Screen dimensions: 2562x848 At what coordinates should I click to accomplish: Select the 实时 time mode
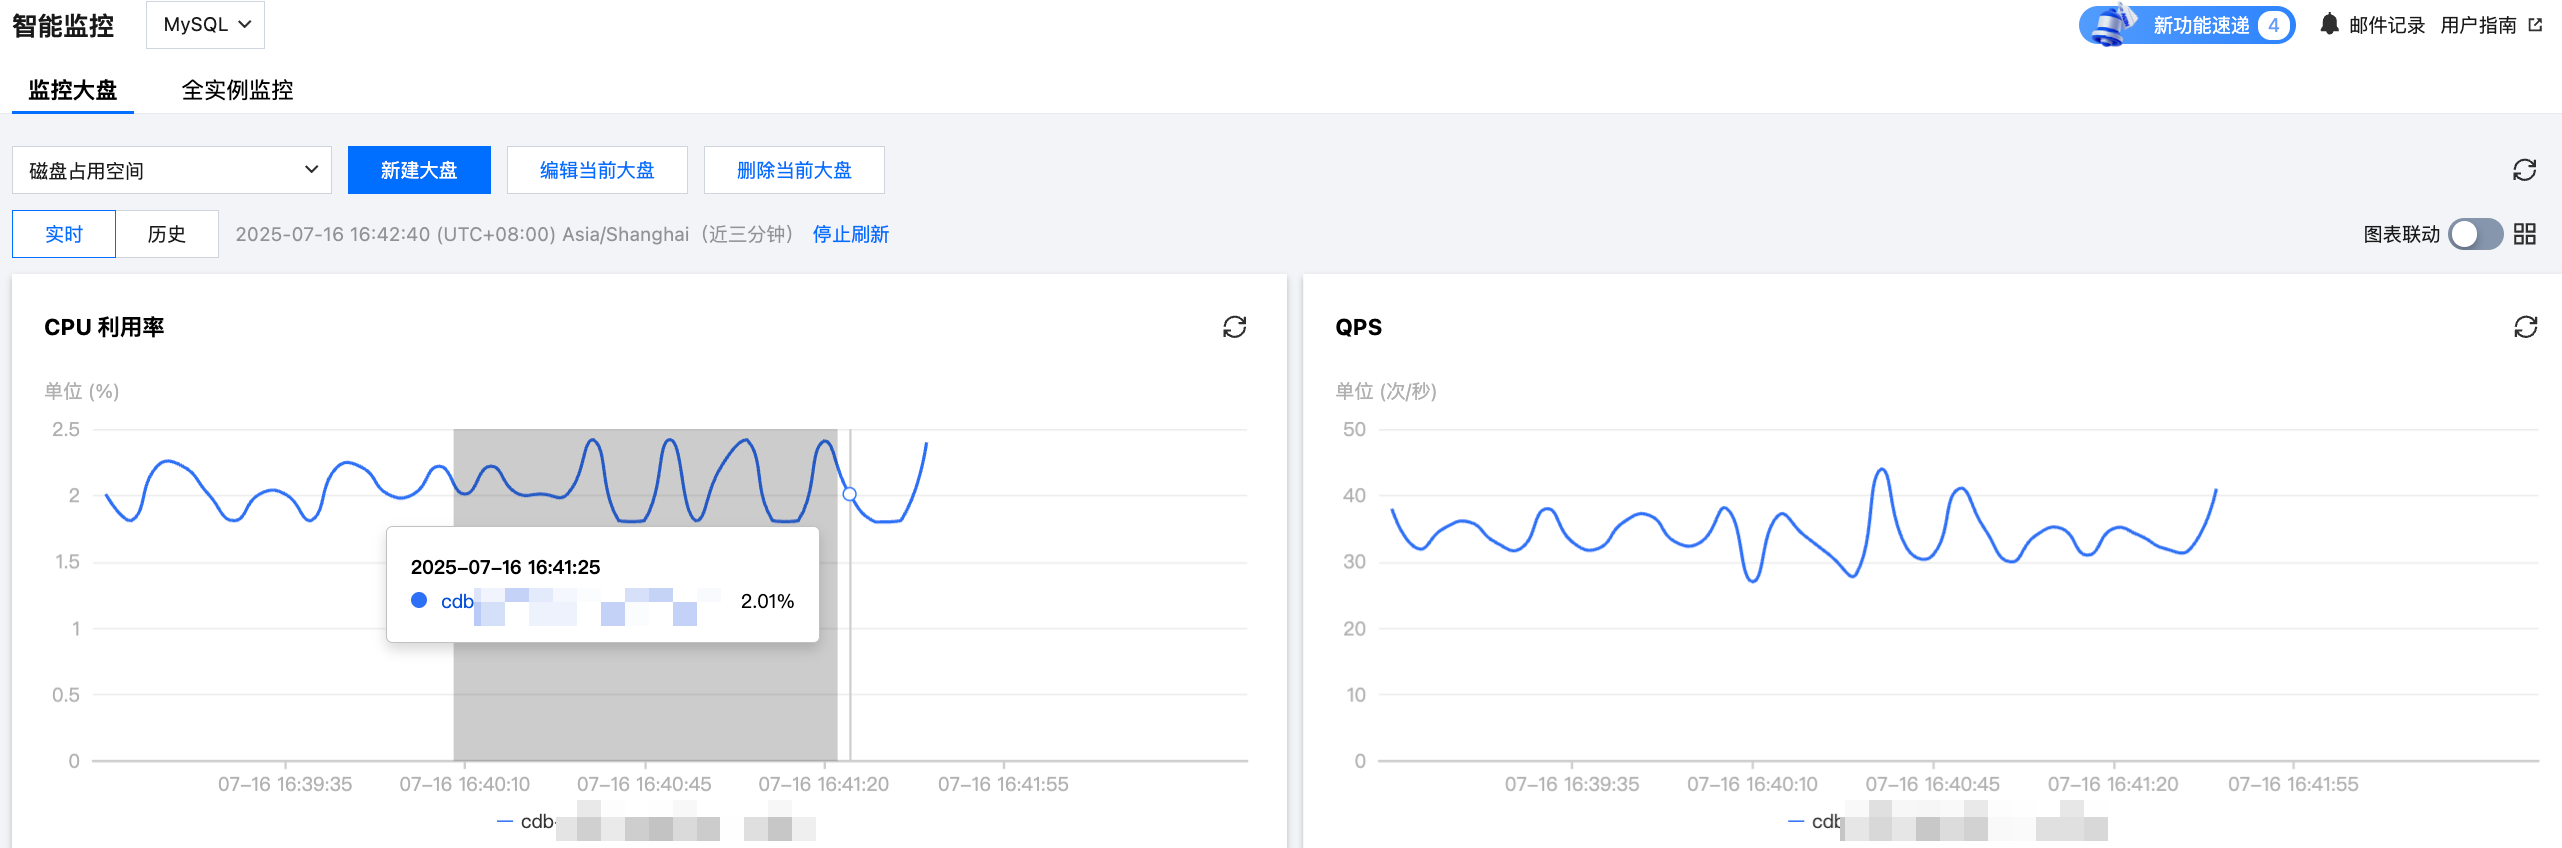coord(64,234)
